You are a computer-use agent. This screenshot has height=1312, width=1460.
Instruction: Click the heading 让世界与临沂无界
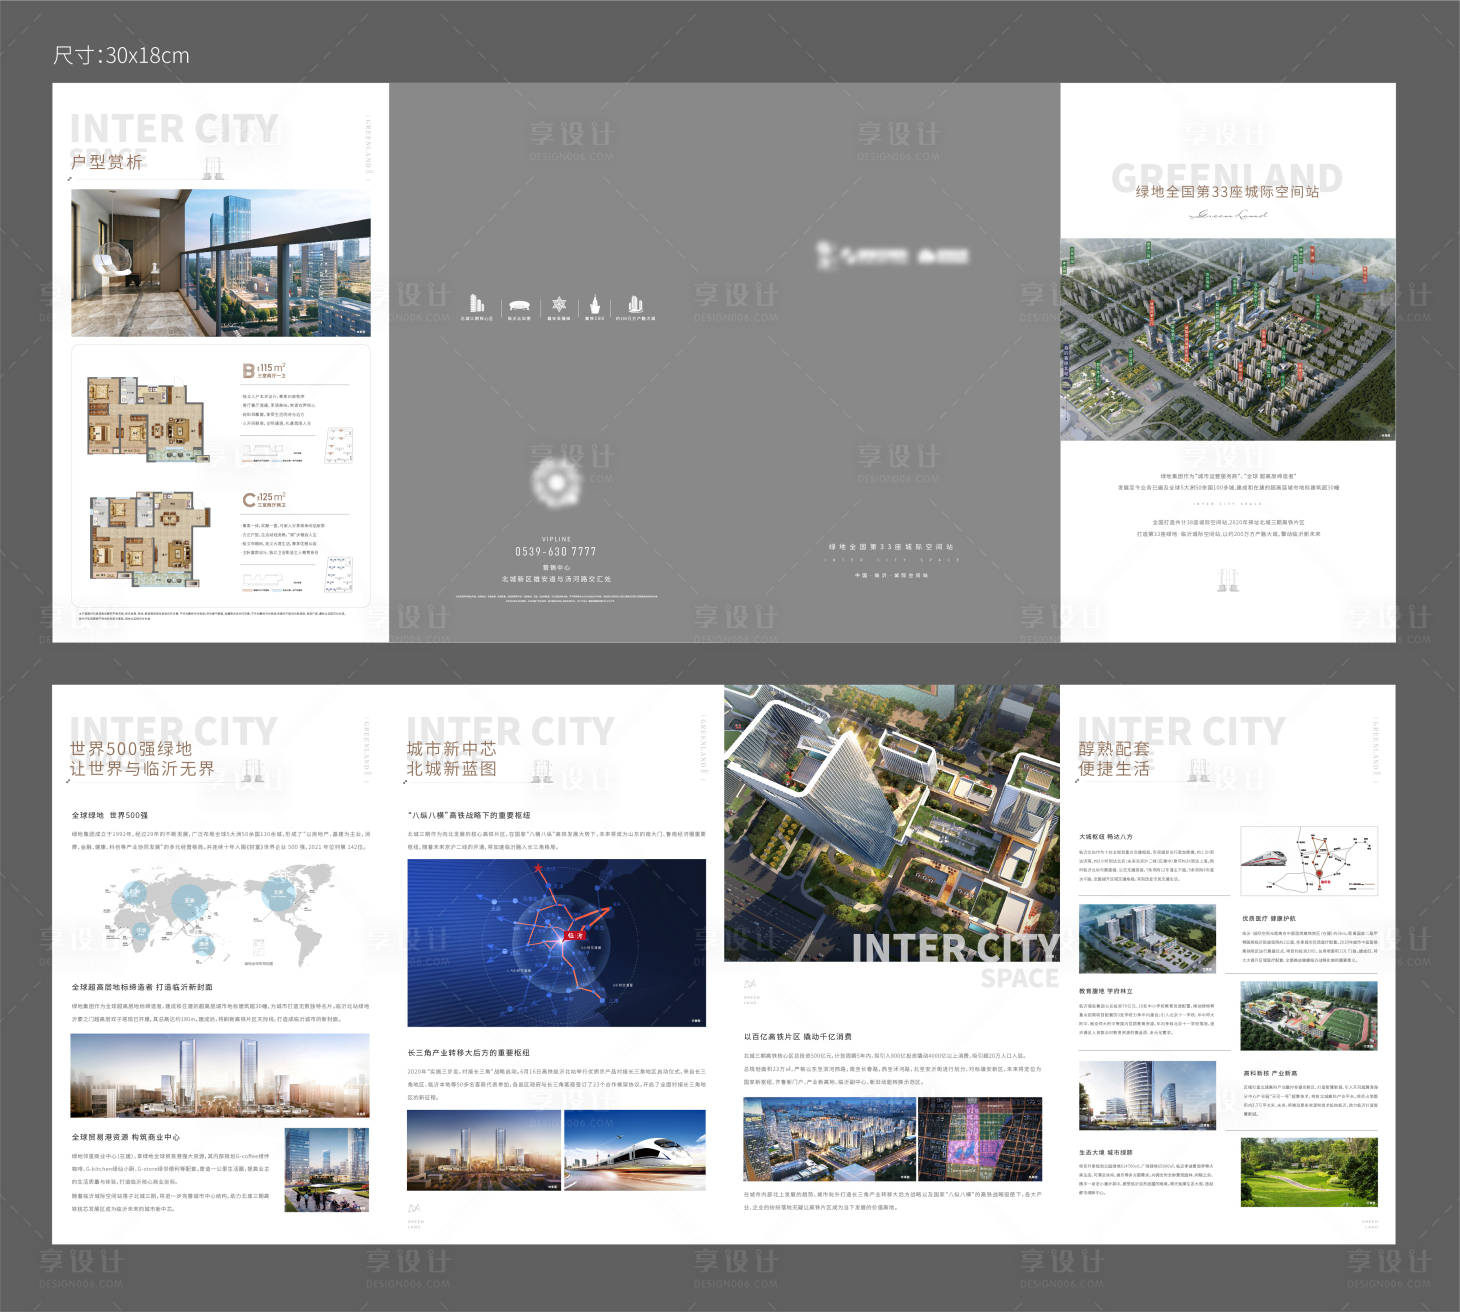tap(142, 769)
